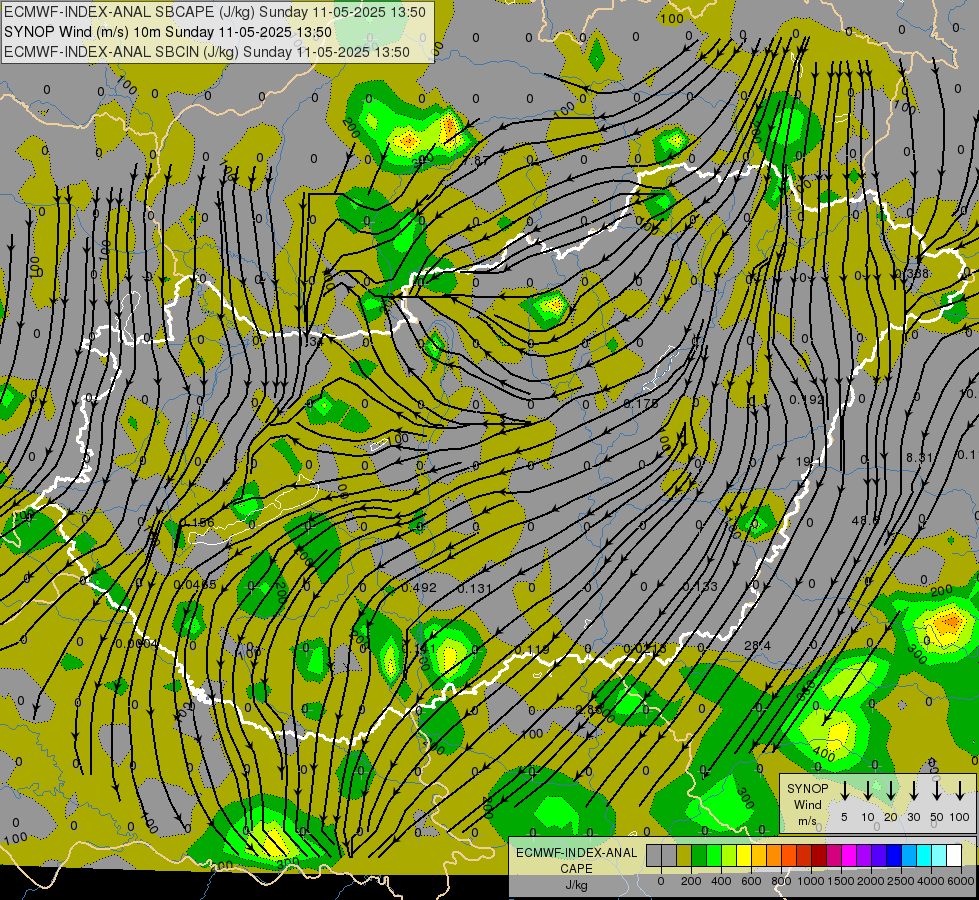
Task: Click the wind value 0.388 on map
Action: [912, 274]
